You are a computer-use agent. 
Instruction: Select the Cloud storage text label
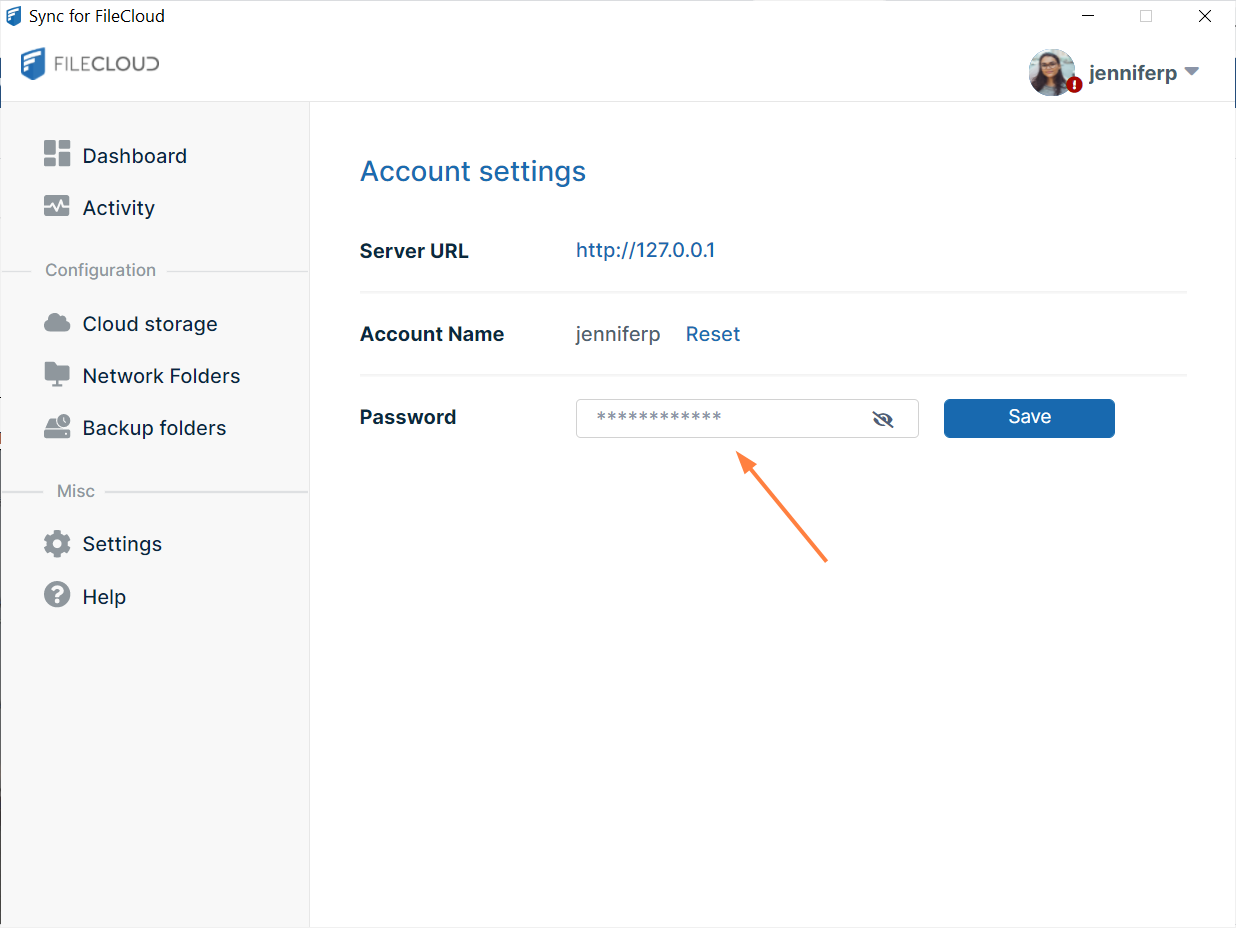coord(150,324)
